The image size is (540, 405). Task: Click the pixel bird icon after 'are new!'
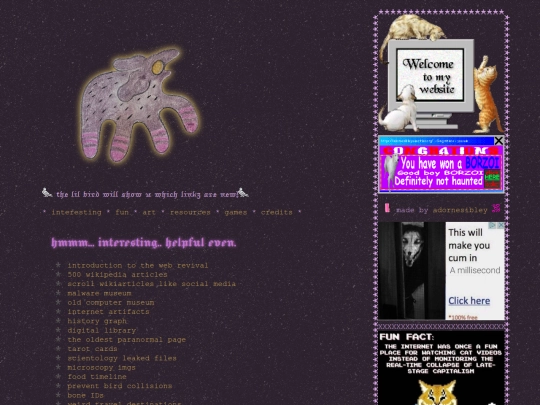(x=243, y=193)
